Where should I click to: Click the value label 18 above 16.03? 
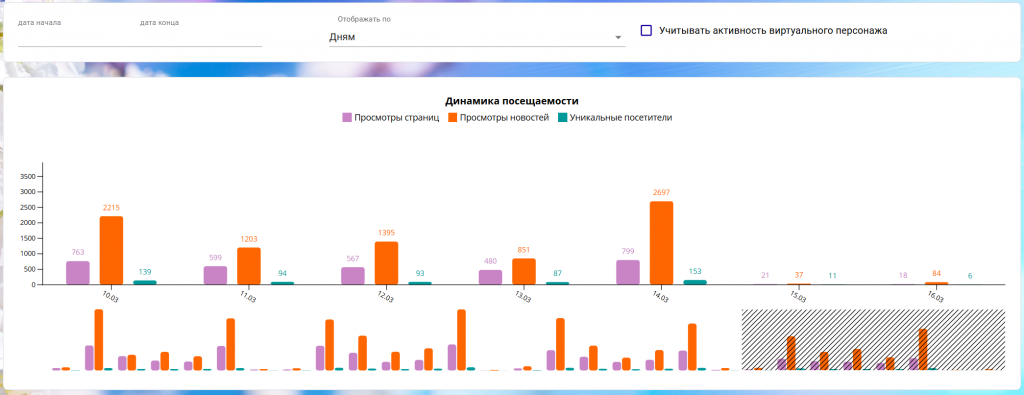[903, 276]
